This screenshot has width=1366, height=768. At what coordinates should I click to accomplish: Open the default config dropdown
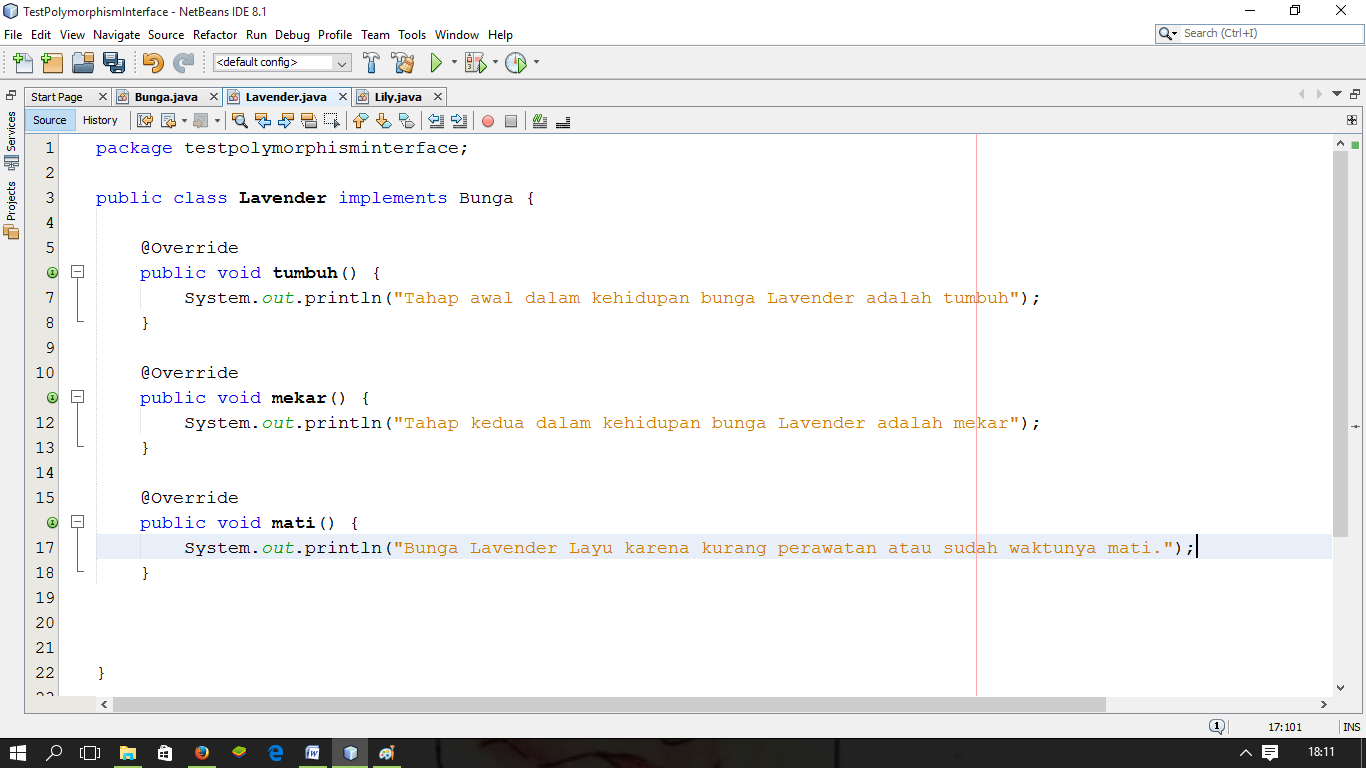[342, 62]
